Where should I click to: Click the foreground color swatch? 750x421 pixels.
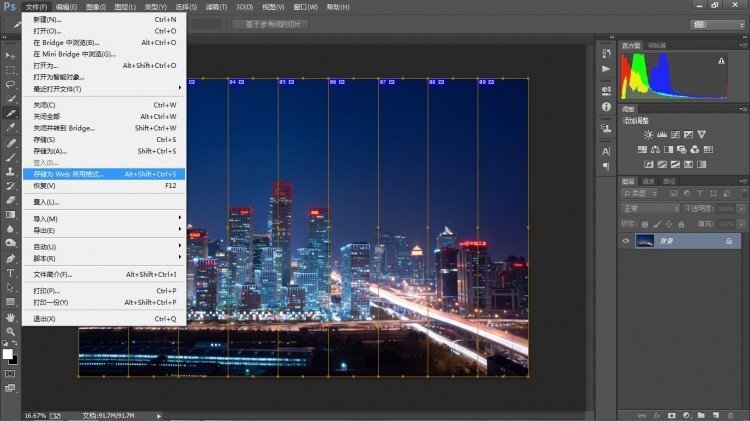(x=7, y=353)
